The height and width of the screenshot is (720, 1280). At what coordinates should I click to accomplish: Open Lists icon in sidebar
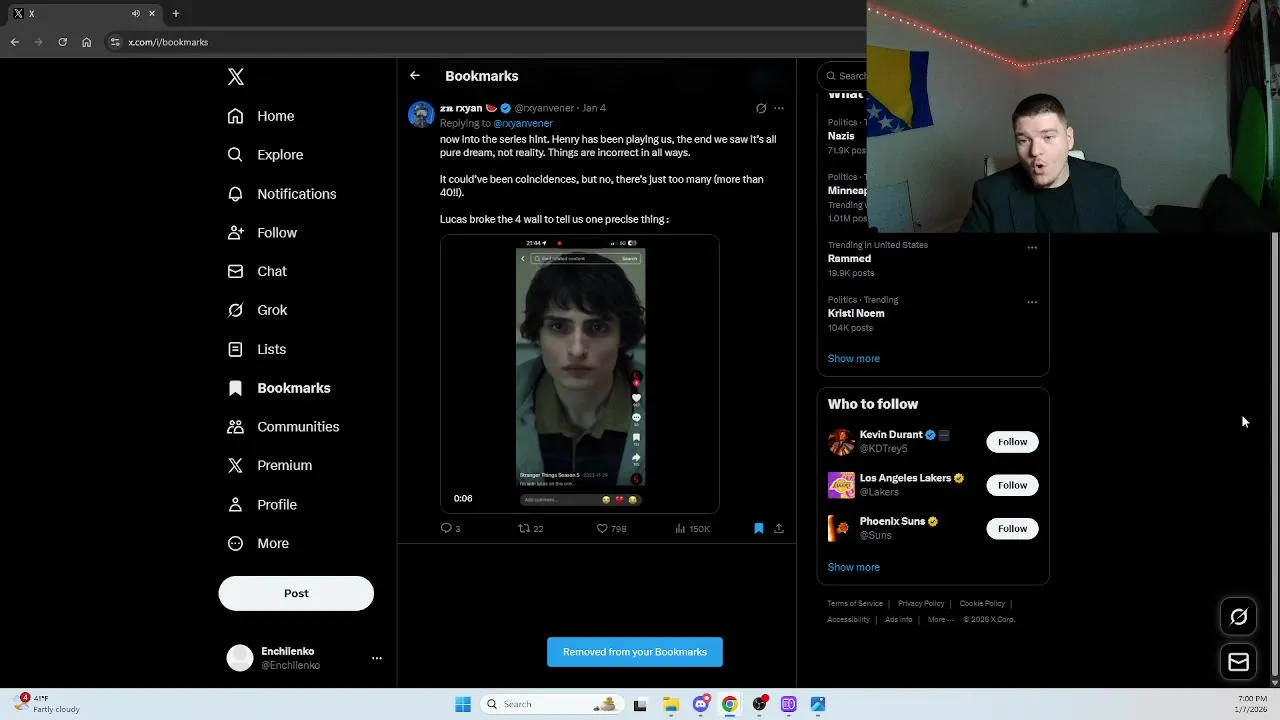point(235,349)
